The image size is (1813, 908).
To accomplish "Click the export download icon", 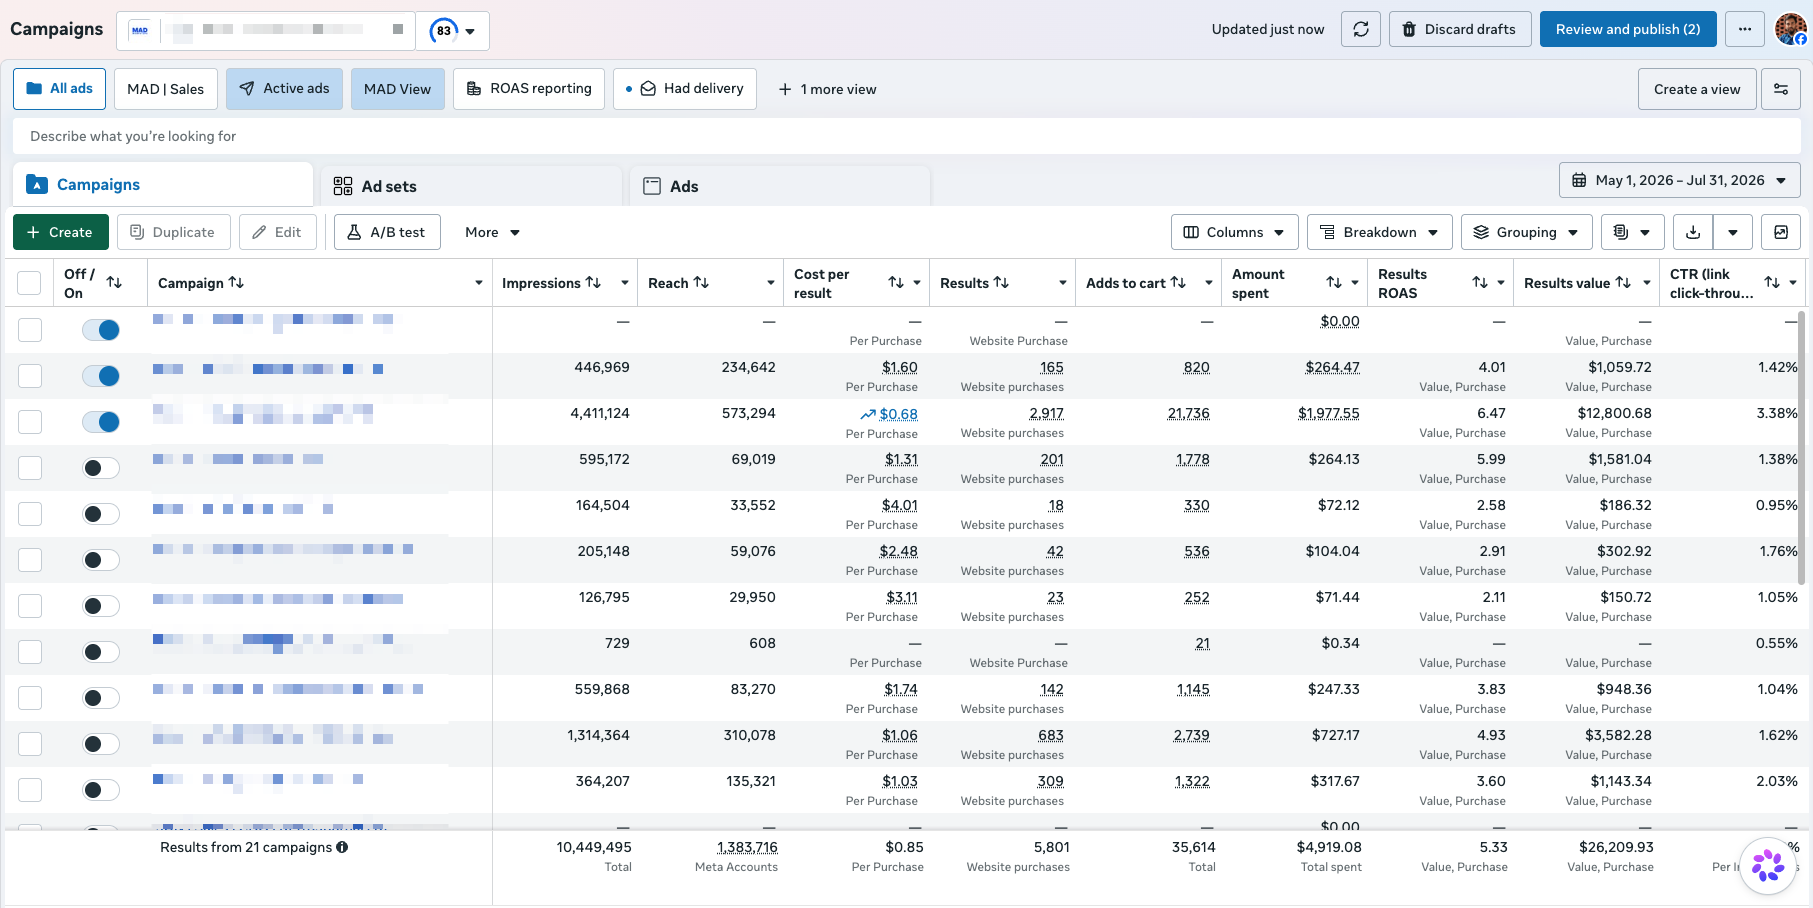I will 1693,232.
